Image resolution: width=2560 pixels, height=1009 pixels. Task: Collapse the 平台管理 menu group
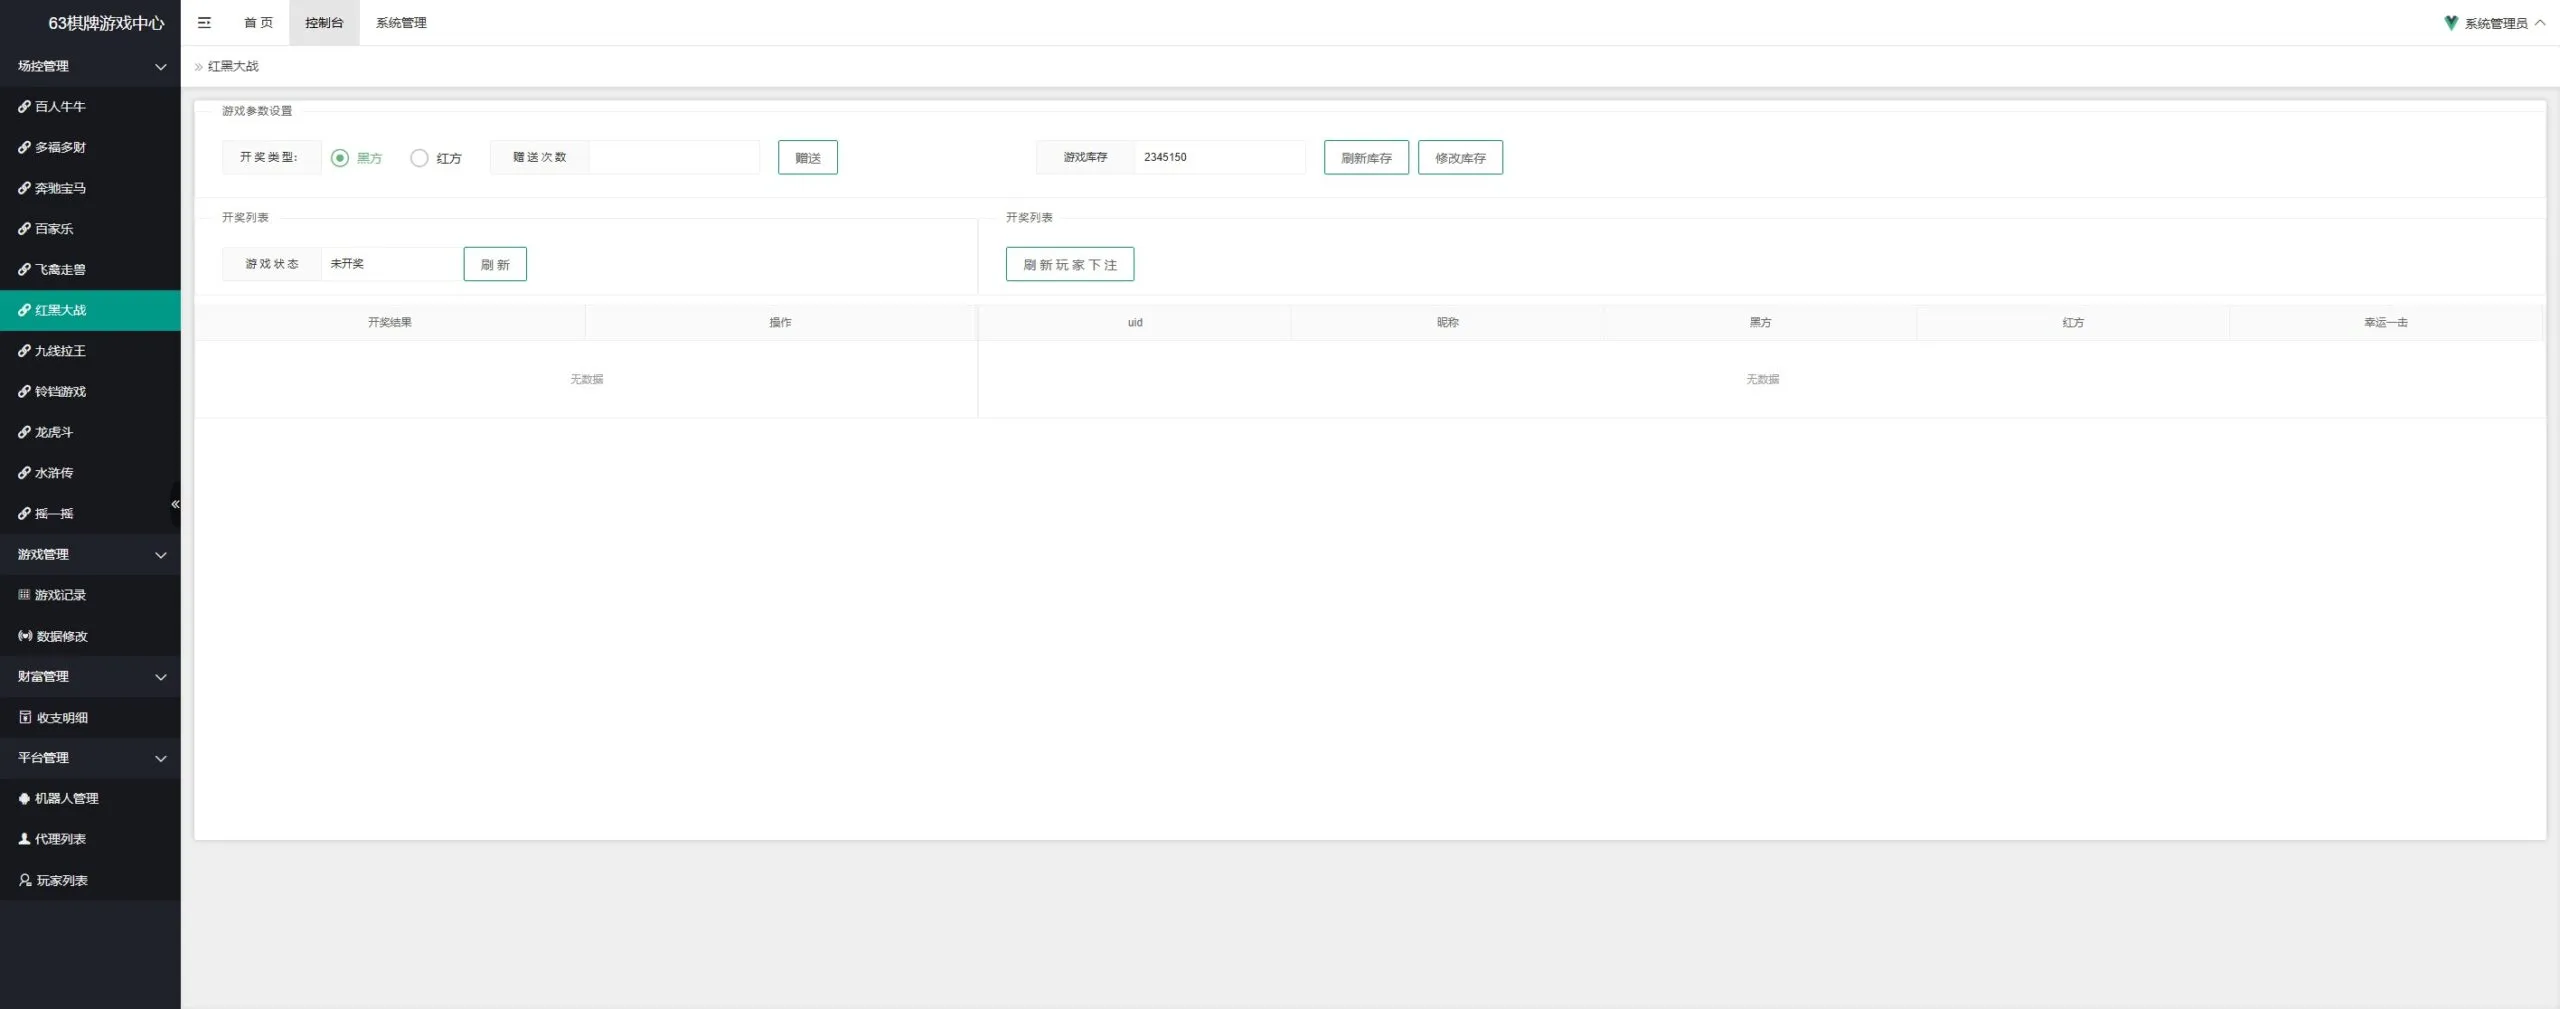pyautogui.click(x=90, y=758)
